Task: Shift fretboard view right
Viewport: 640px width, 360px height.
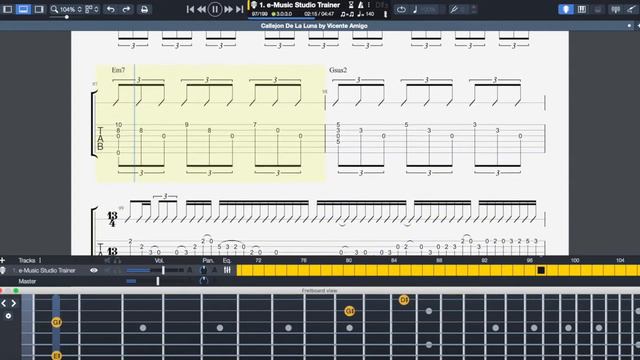Action: click(x=13, y=303)
